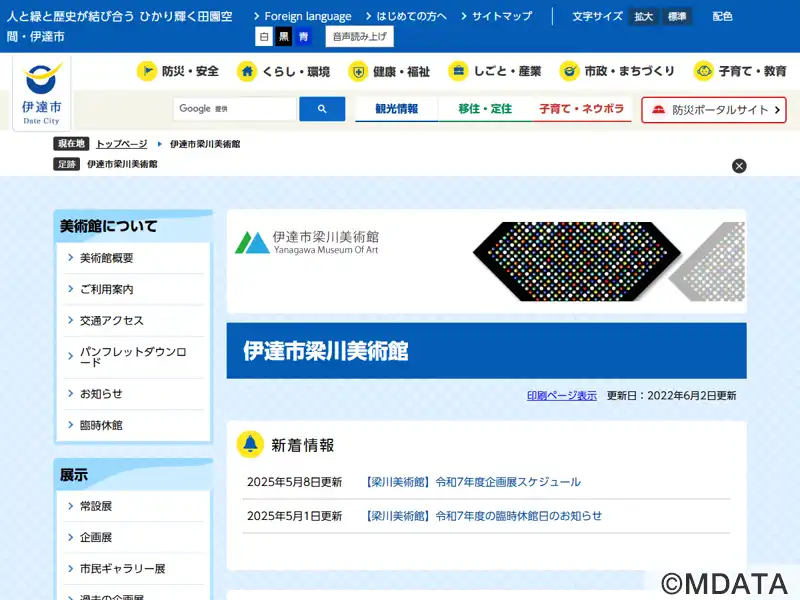Click chevron arrow on 防災ポータルサイト button
The image size is (800, 600).
coord(777,110)
